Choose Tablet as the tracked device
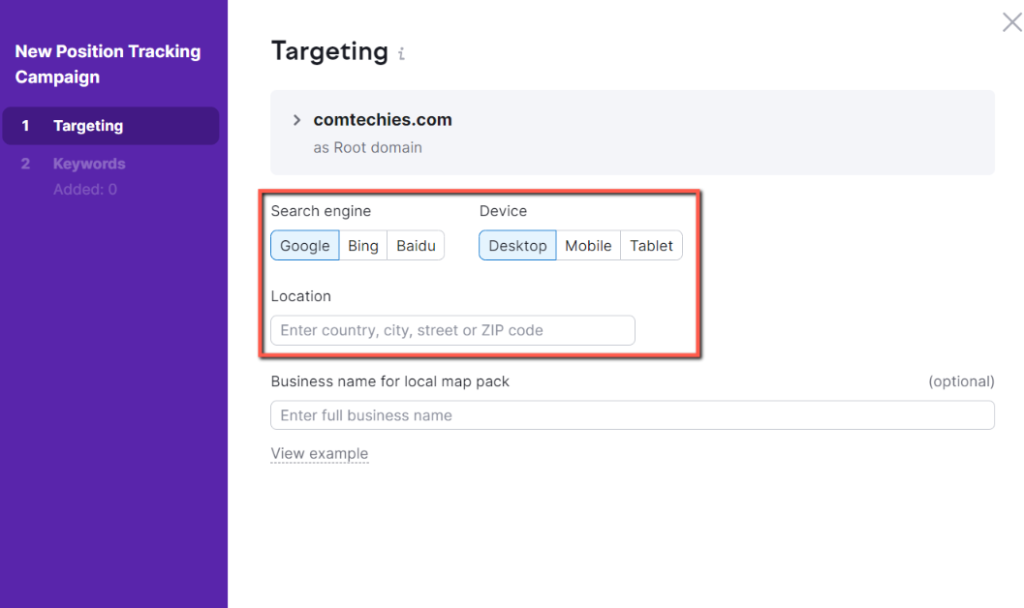1024x608 pixels. (651, 245)
